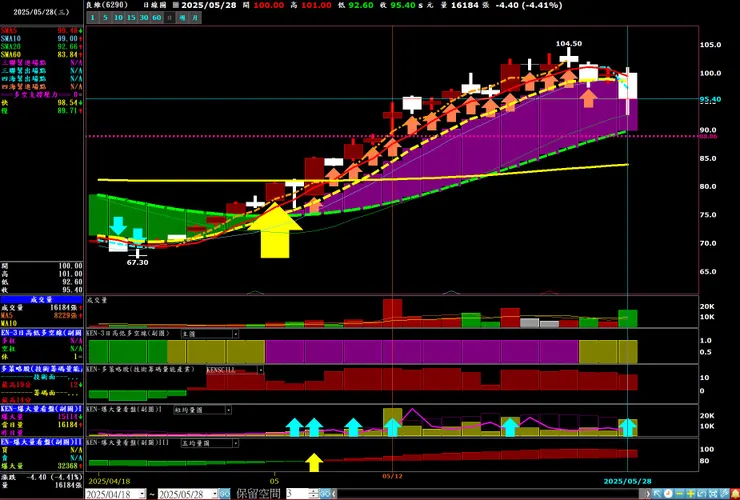The height and width of the screenshot is (500, 740).
Task: Switch to 30-minute chart interval
Action: 143,18
